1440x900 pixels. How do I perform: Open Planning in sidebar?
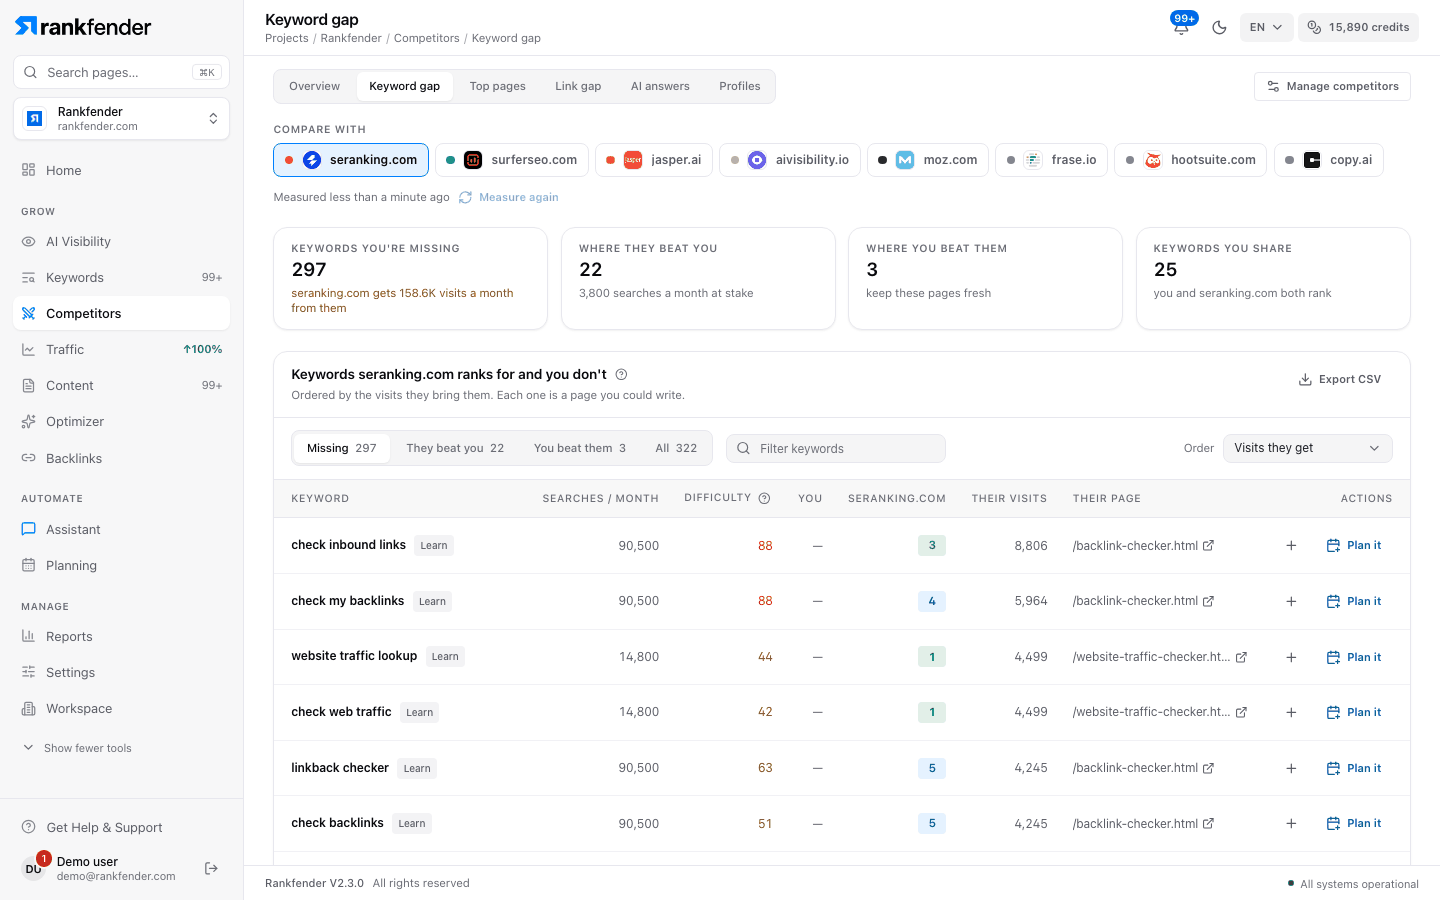121,565
